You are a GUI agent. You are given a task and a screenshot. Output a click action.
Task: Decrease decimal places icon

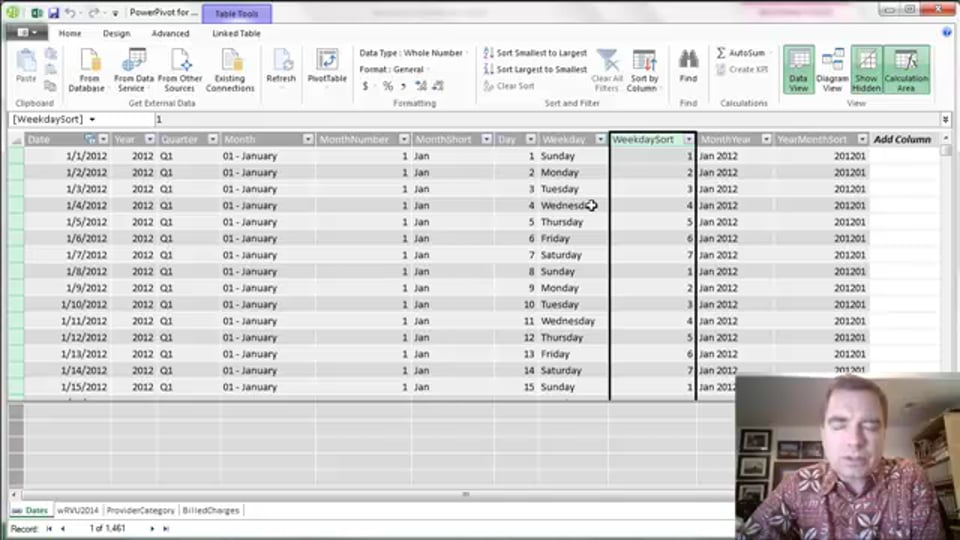(438, 86)
